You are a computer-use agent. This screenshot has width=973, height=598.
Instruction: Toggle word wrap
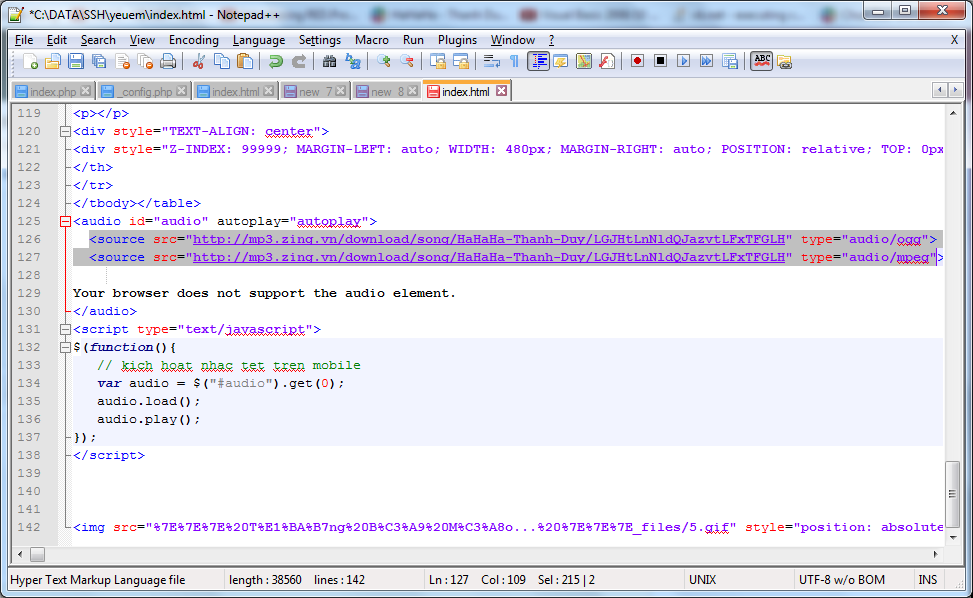click(x=490, y=61)
